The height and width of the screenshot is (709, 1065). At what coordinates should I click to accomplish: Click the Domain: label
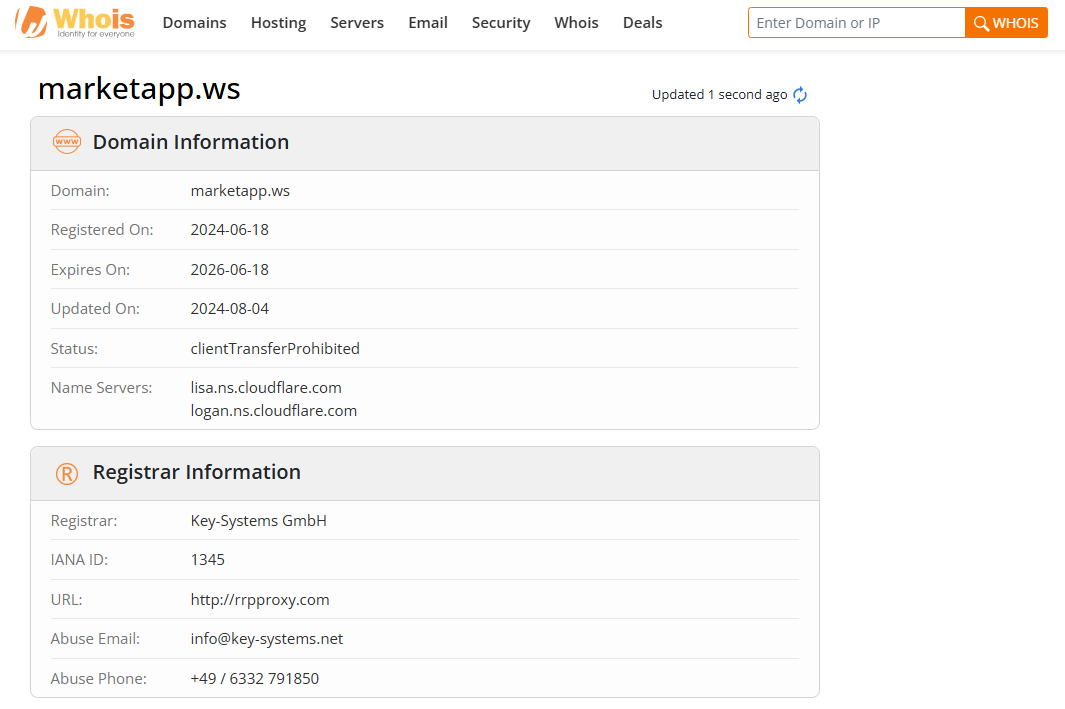[x=80, y=191]
